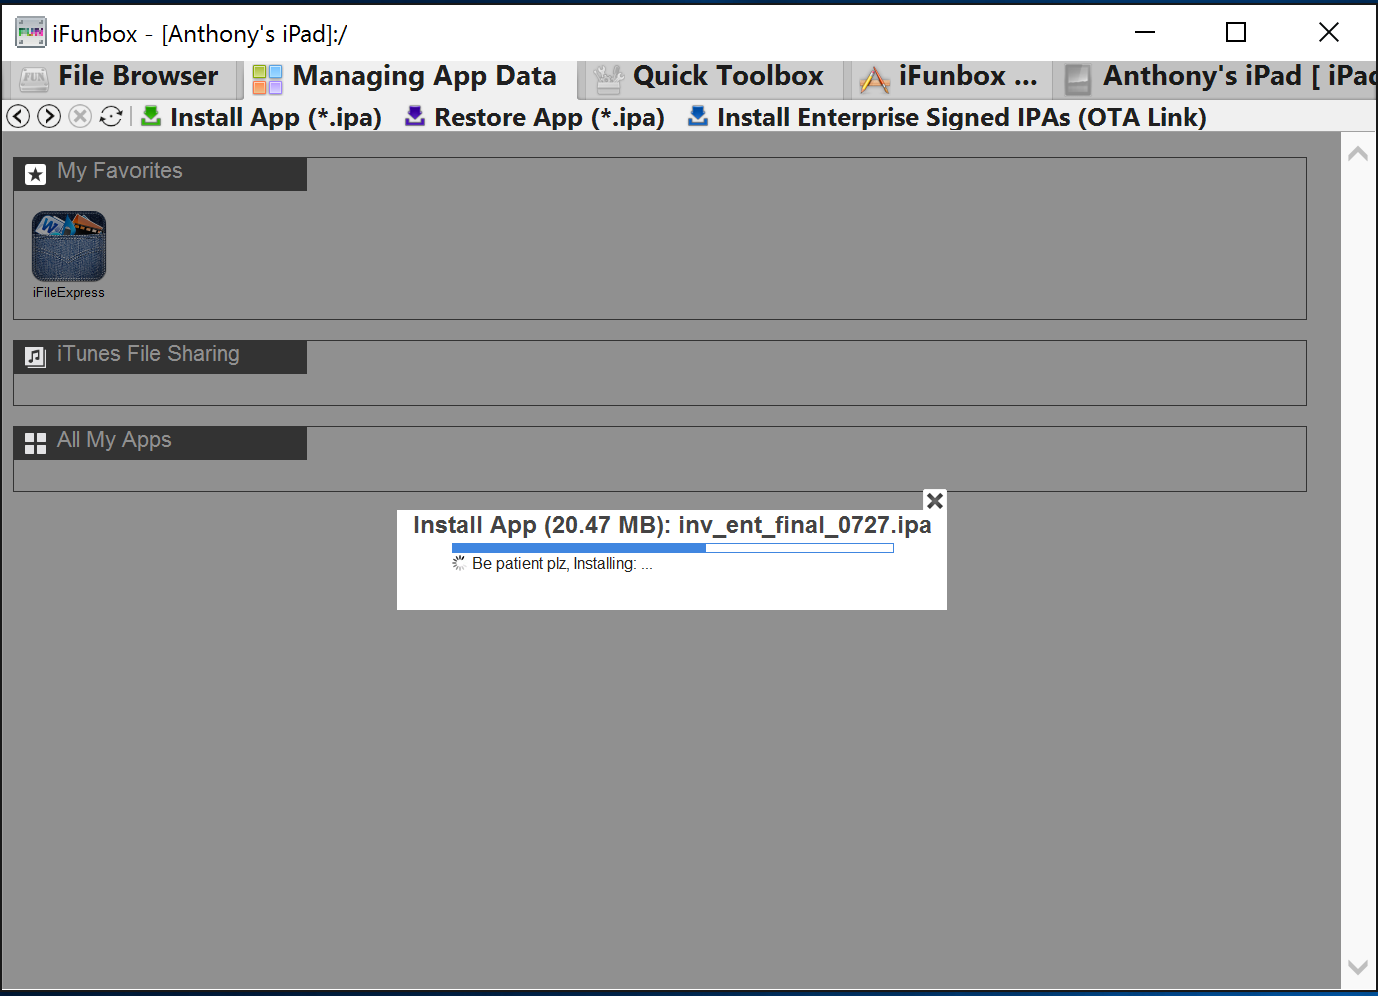
Task: Go forward with the right arrow icon
Action: click(x=49, y=116)
